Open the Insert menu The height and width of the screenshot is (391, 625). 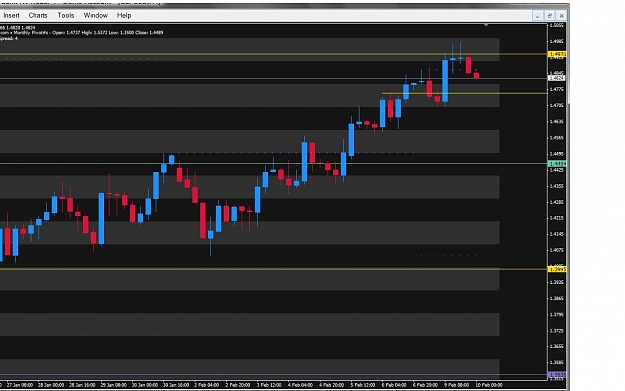[x=11, y=15]
